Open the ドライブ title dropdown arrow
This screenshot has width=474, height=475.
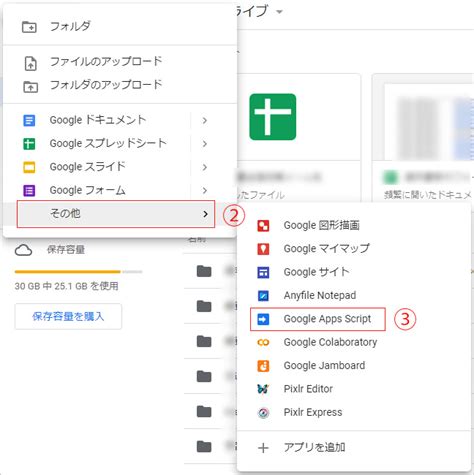(279, 12)
